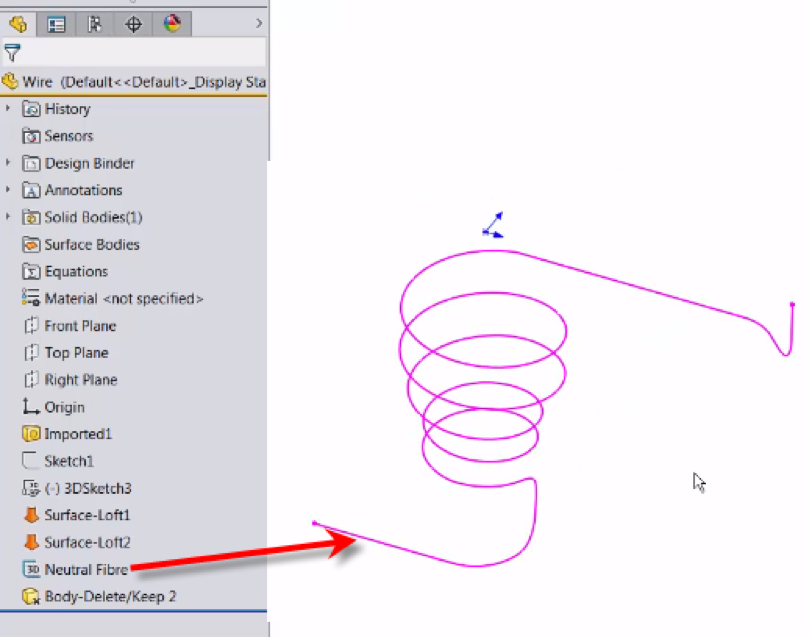The image size is (810, 637).
Task: Select the Sketch1 feature
Action: pos(69,461)
